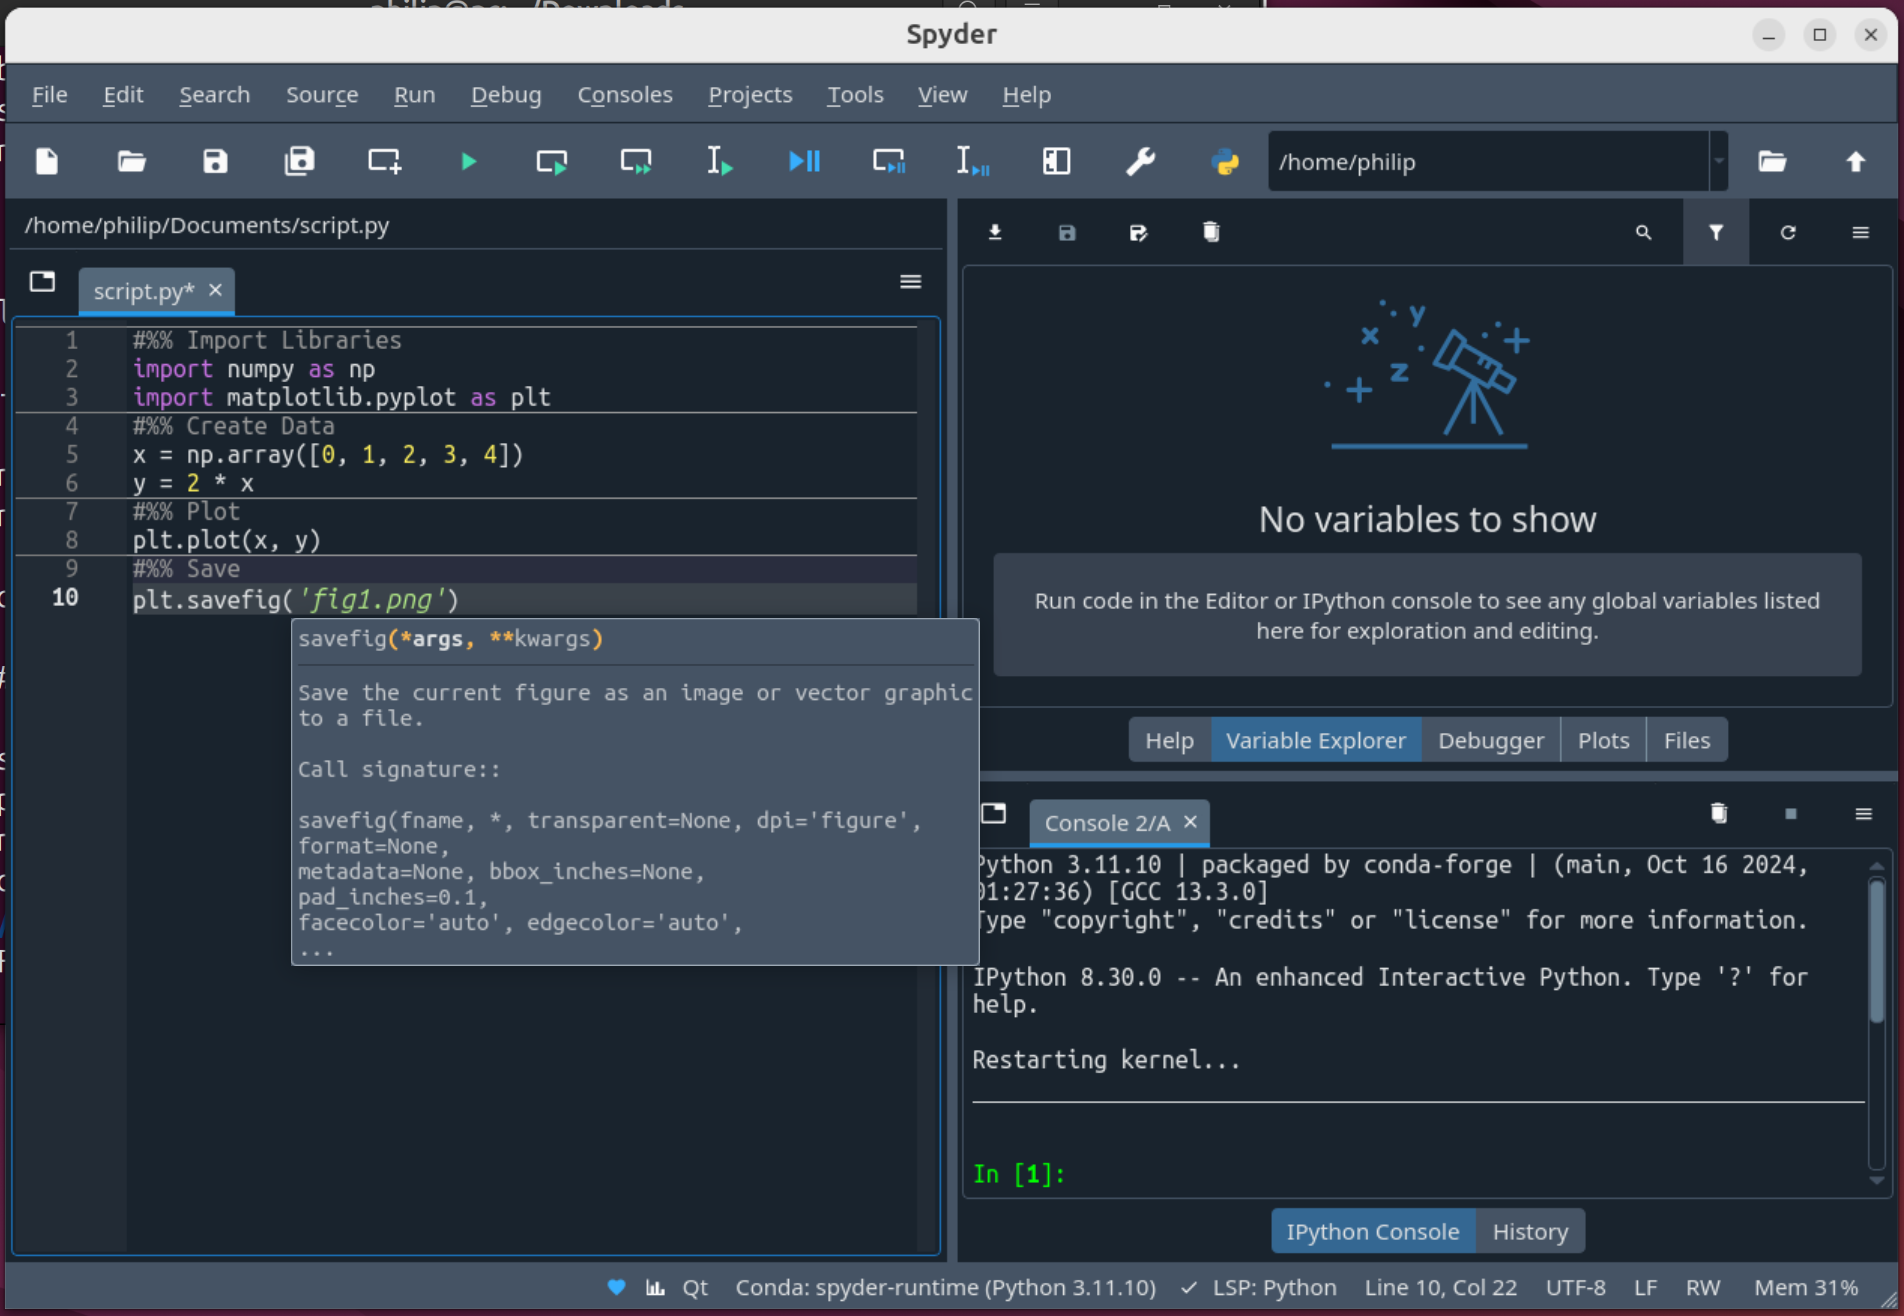The width and height of the screenshot is (1904, 1316).
Task: Select the Variable Explorer tab
Action: coord(1315,740)
